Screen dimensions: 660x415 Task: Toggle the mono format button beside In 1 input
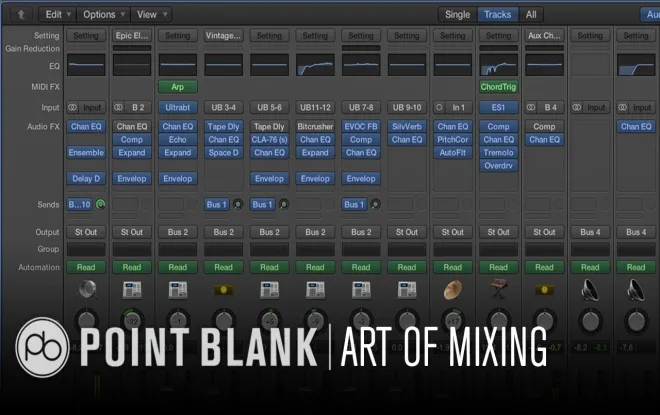coord(439,107)
